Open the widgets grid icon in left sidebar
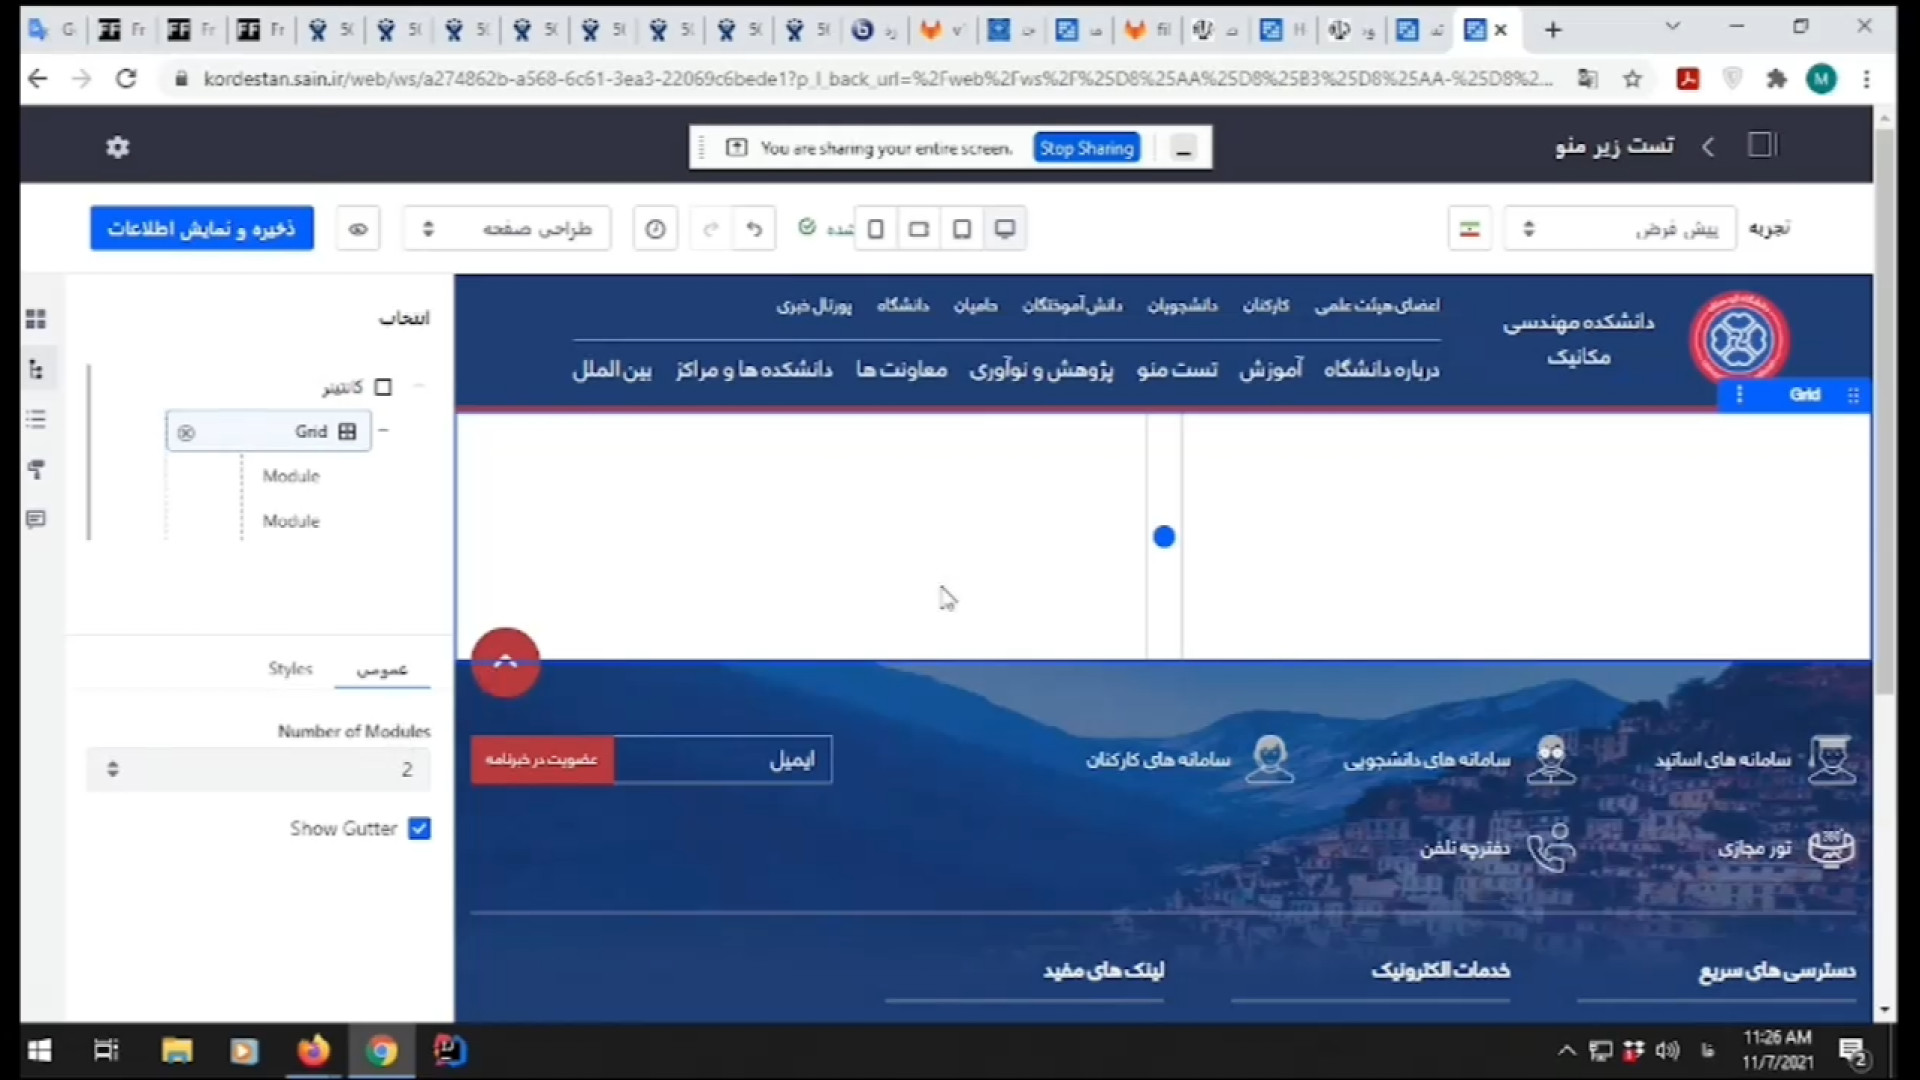 click(x=36, y=319)
